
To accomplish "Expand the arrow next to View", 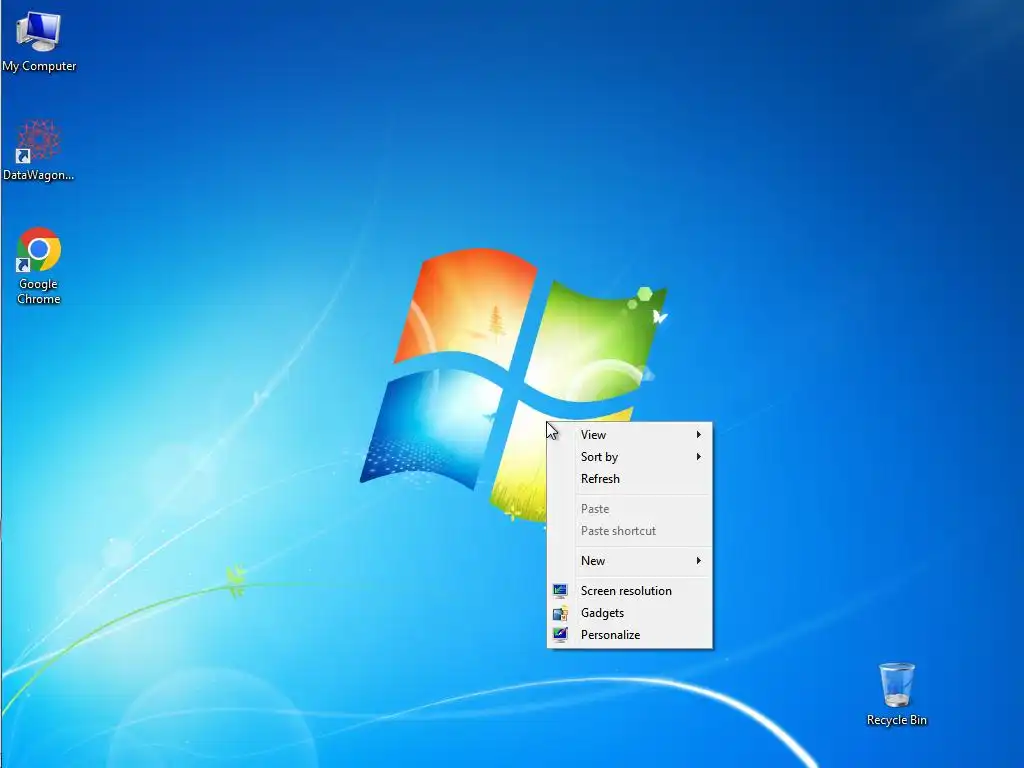I will 699,435.
